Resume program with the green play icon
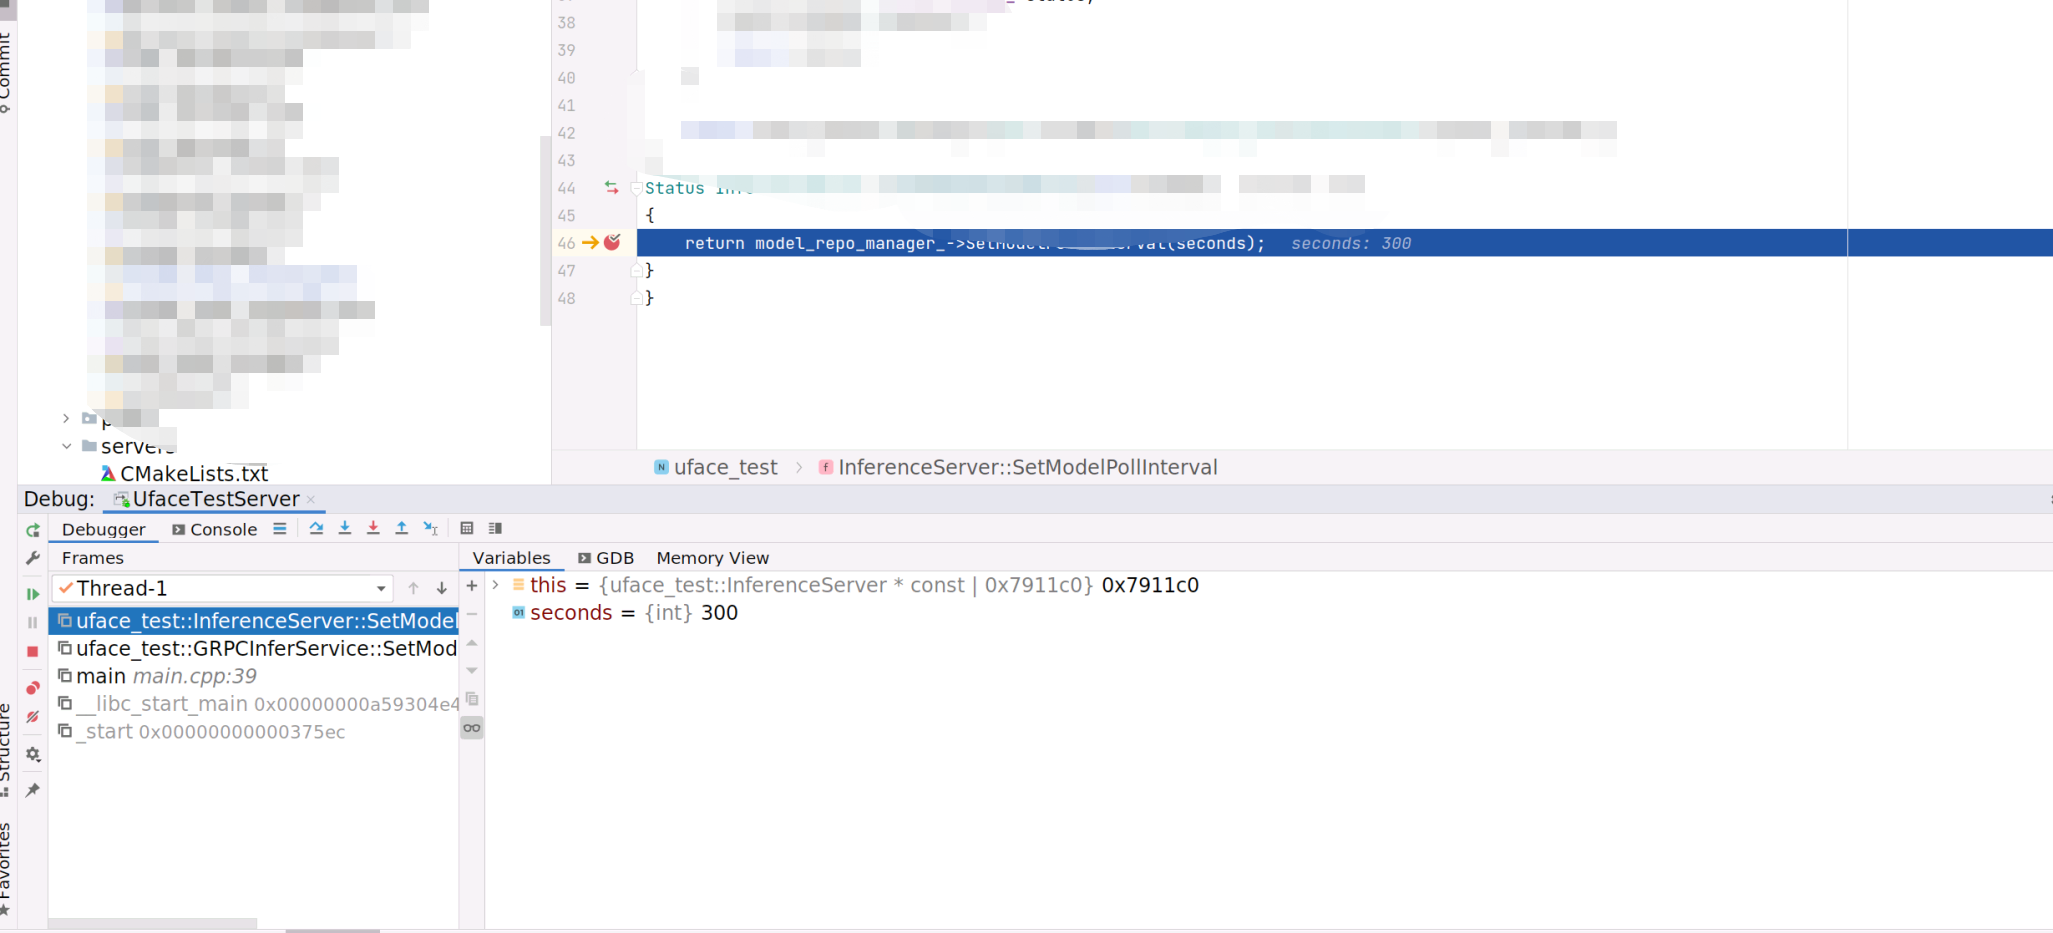Screen dimensions: 2053x933 click(33, 594)
